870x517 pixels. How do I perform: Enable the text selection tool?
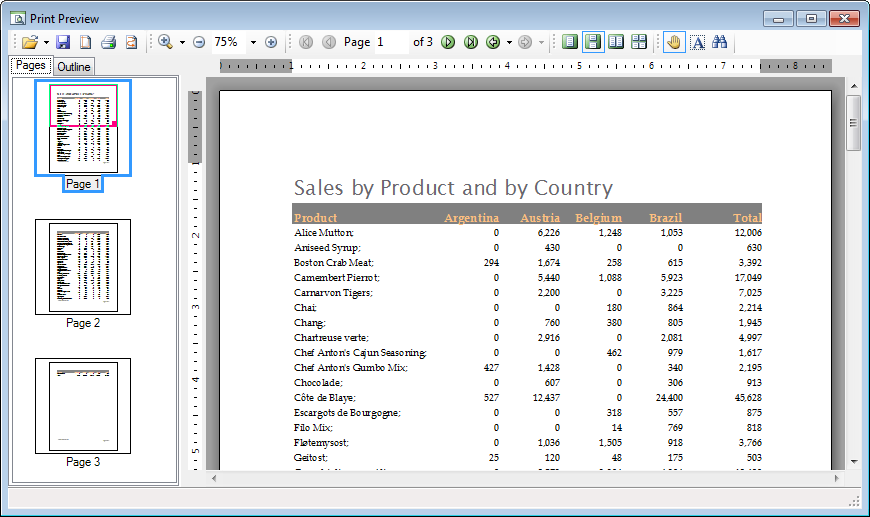coord(697,42)
